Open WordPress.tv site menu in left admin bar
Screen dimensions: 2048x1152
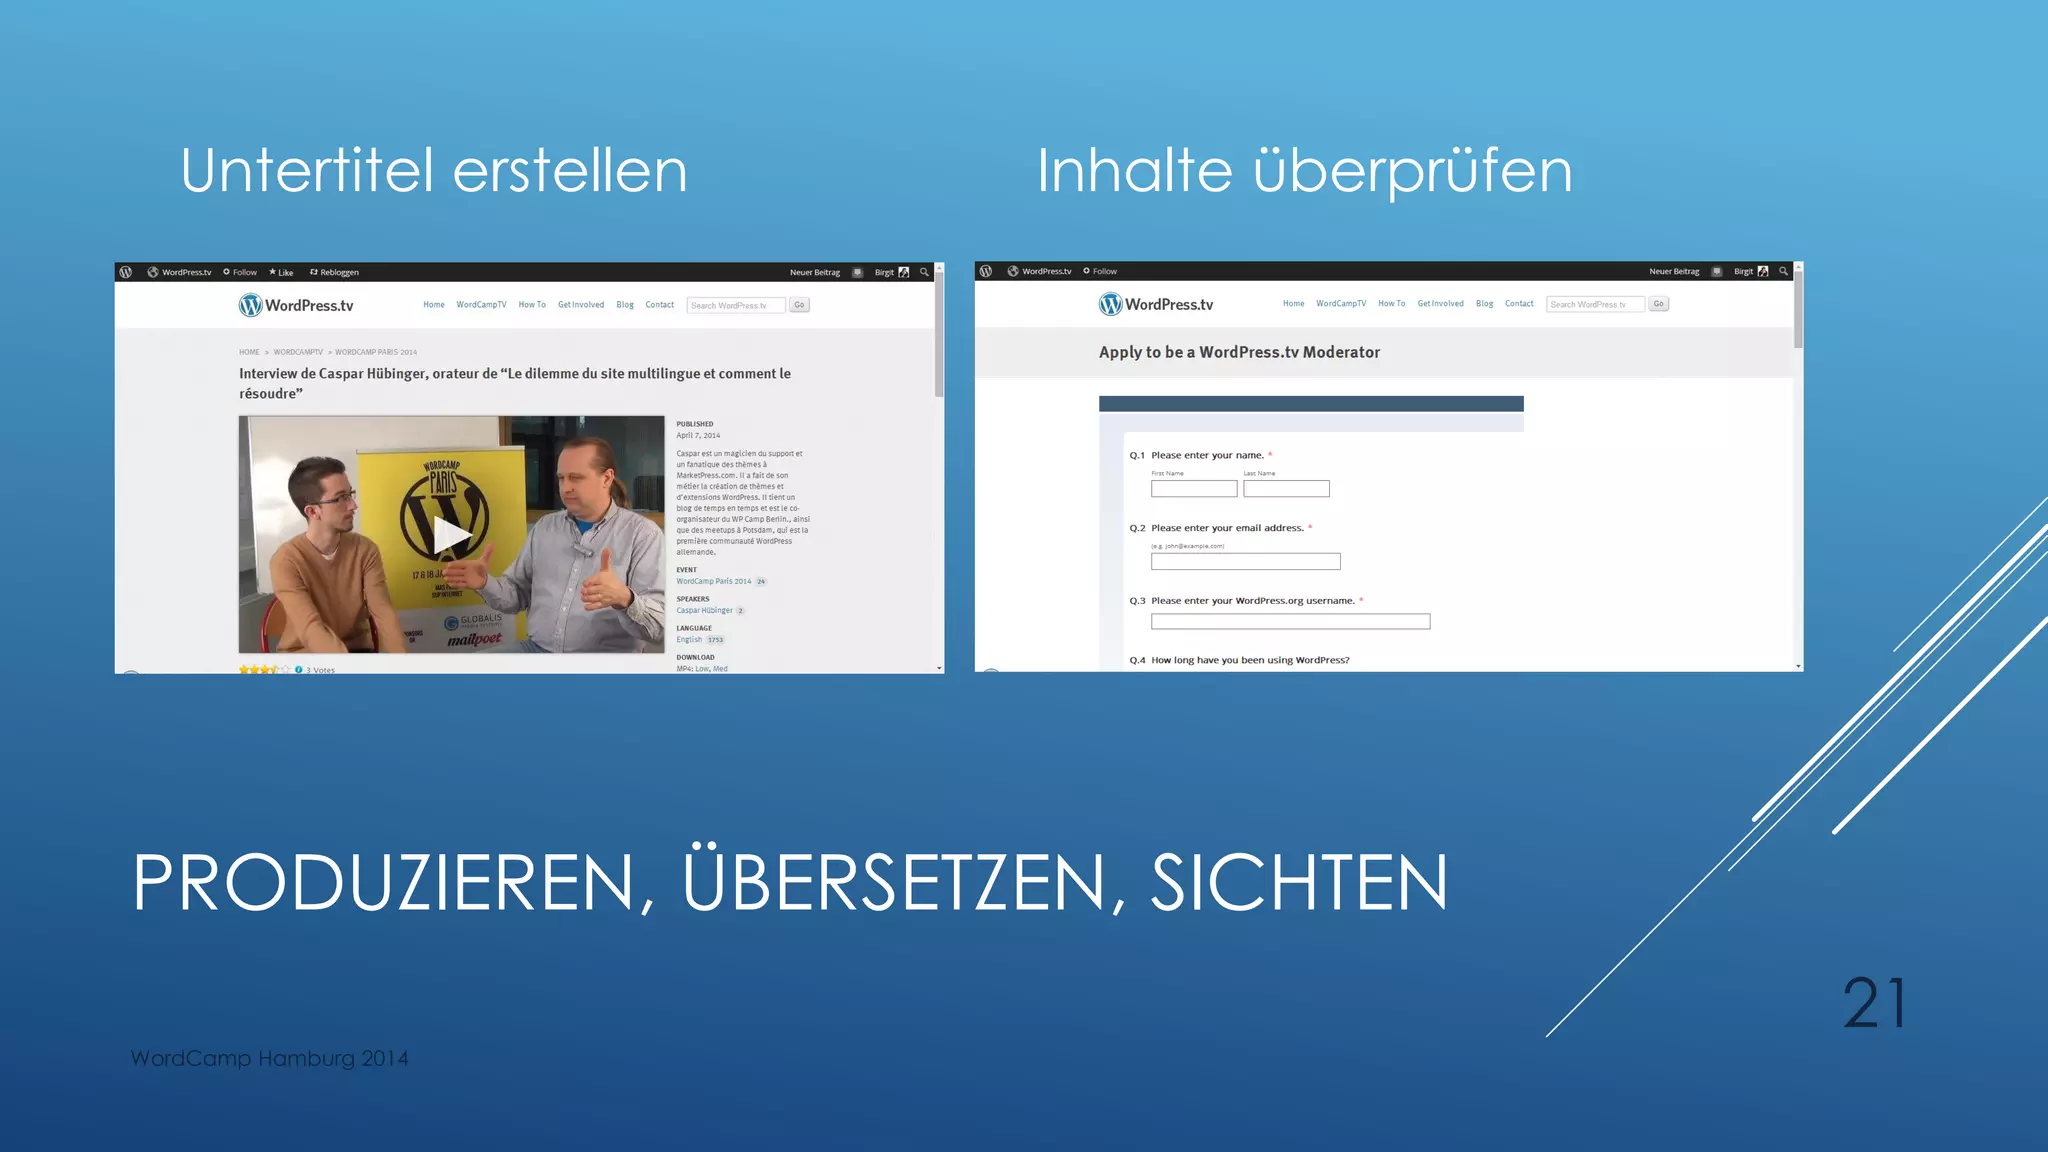(x=180, y=272)
